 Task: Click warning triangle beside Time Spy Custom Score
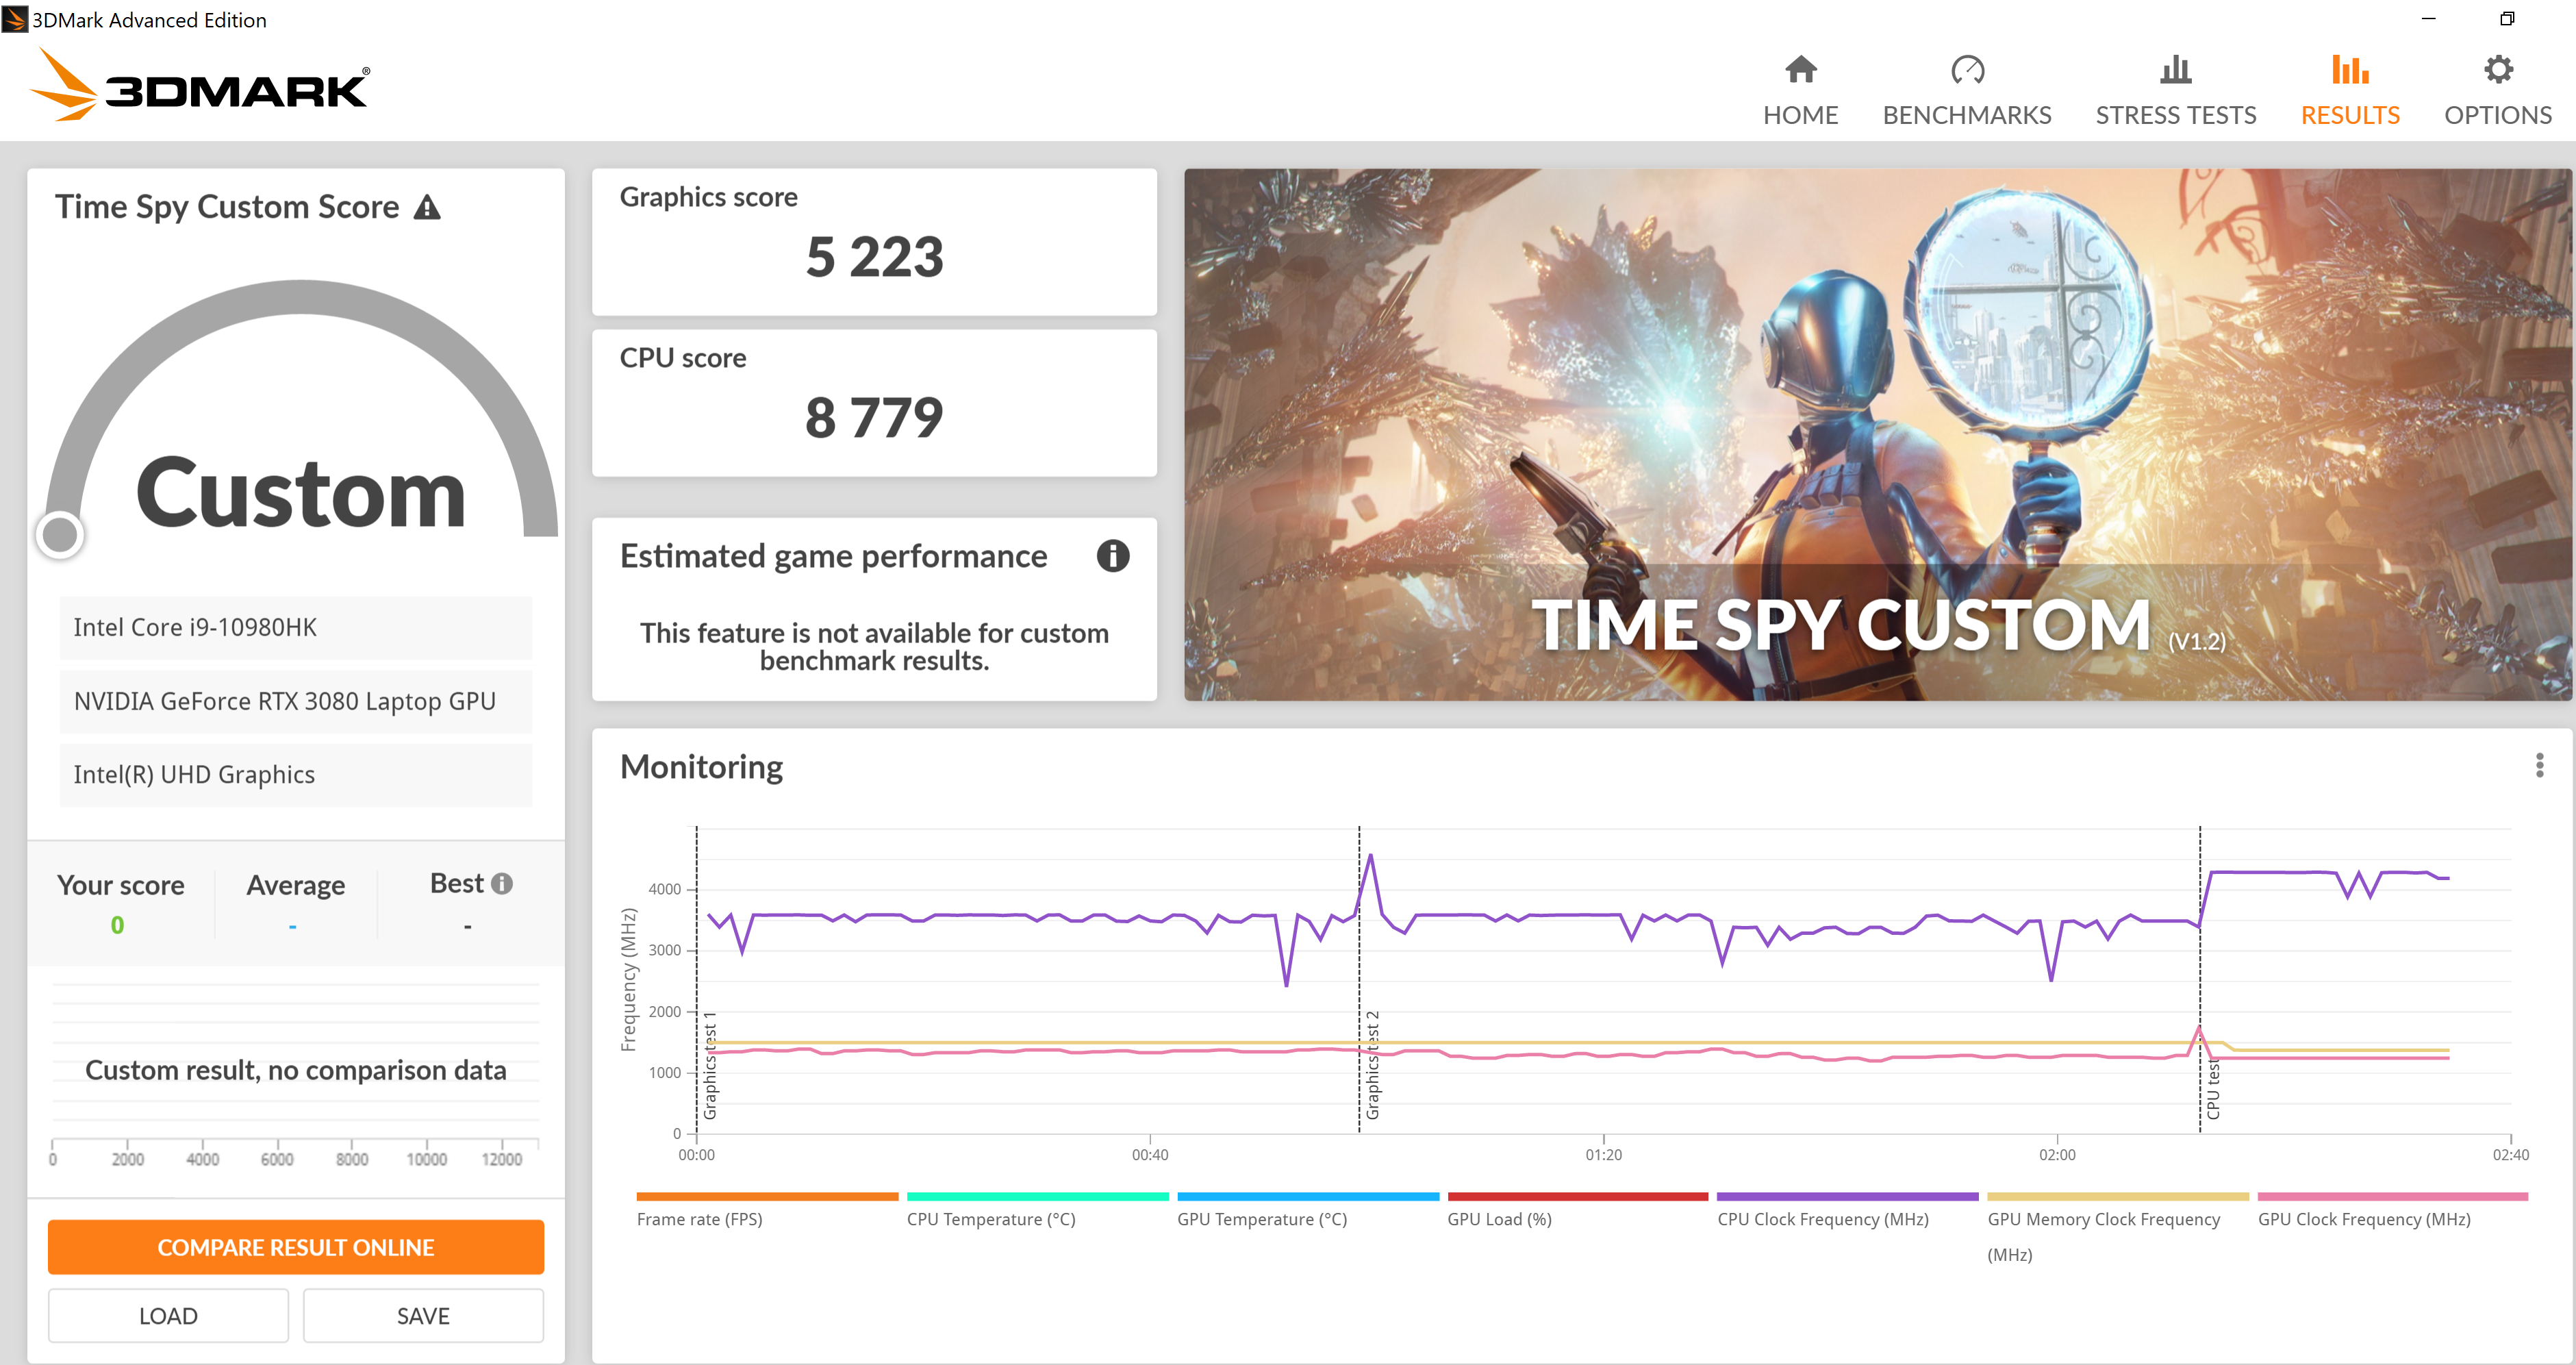[x=427, y=207]
